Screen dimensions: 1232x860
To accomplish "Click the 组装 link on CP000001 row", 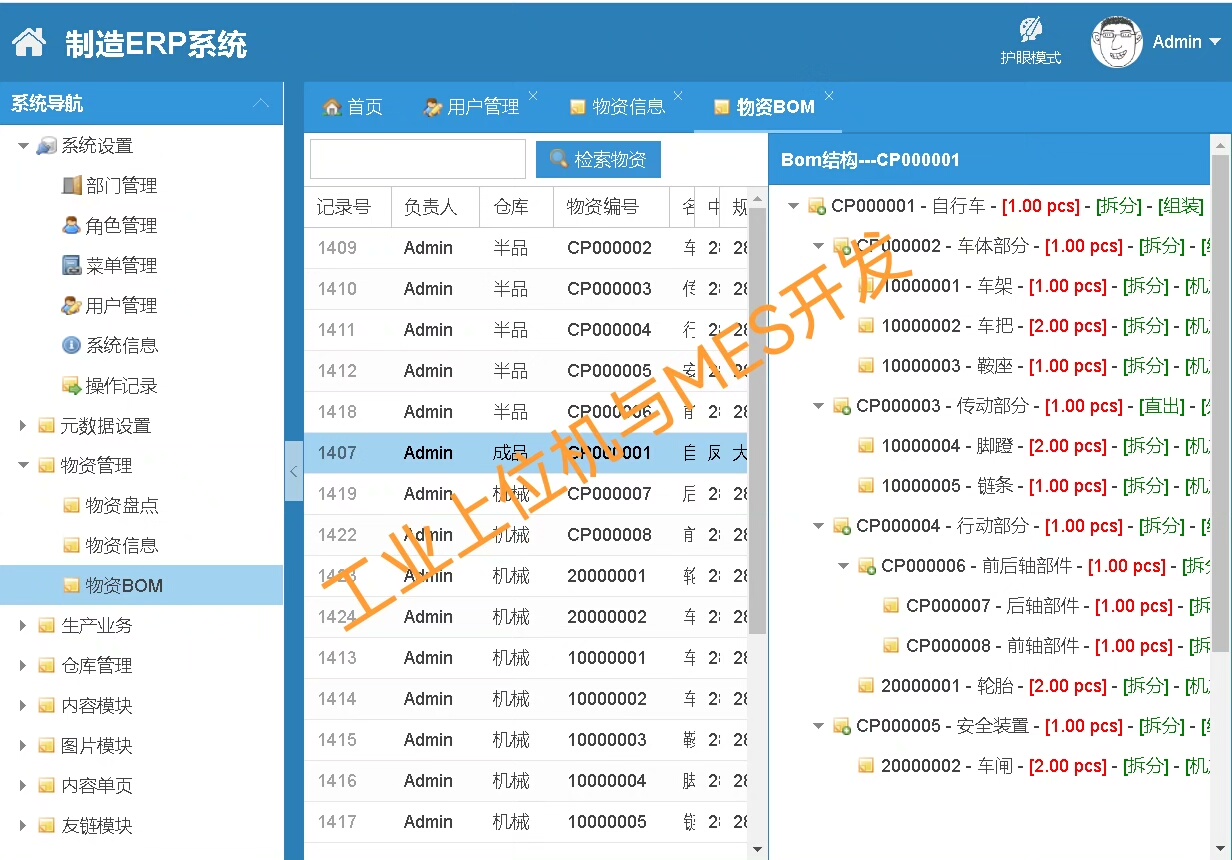I will [x=1181, y=206].
